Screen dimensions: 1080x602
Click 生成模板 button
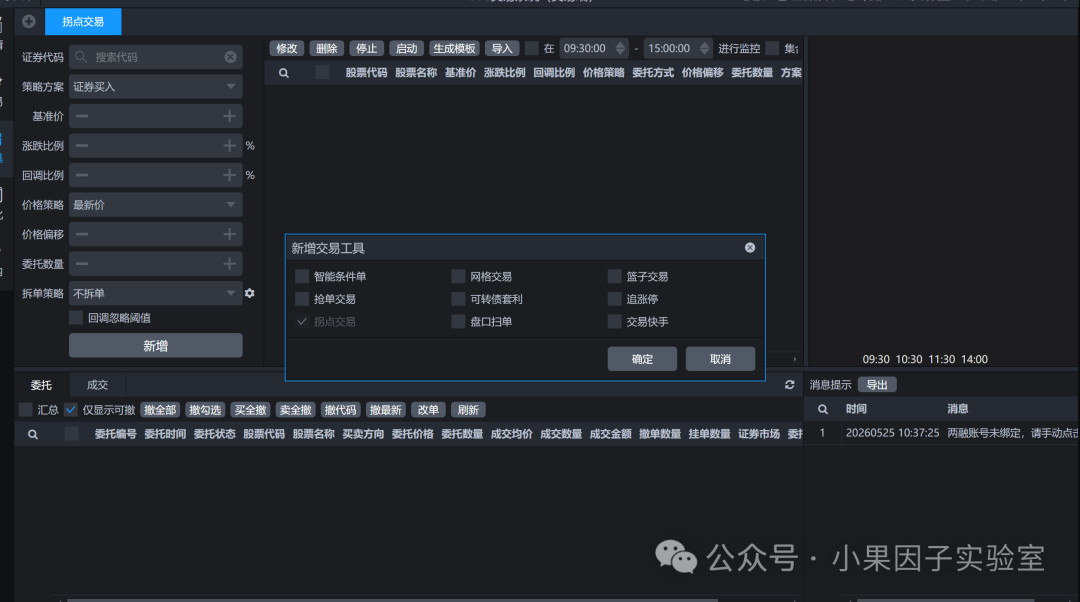coord(454,48)
